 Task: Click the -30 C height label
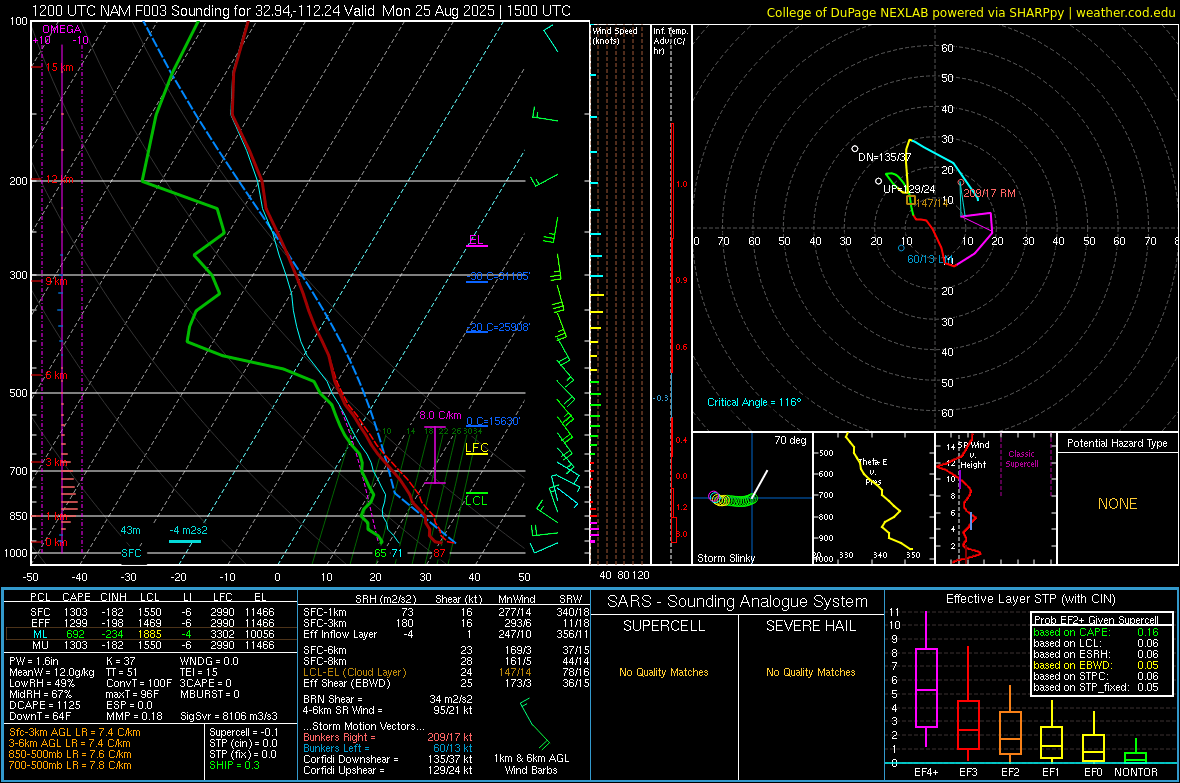click(498, 276)
